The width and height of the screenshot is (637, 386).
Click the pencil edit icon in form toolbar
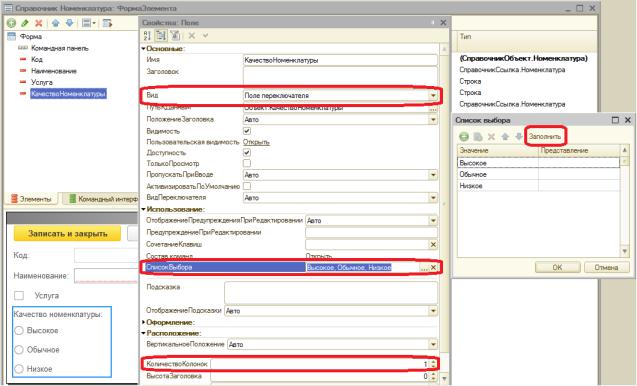[25, 23]
